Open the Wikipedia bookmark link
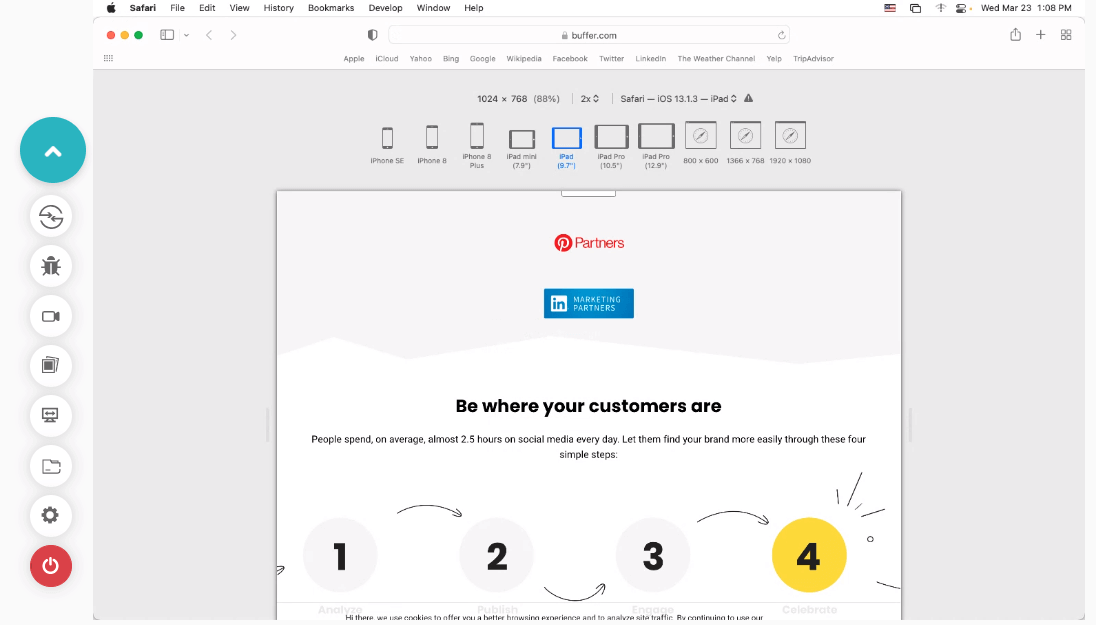The width and height of the screenshot is (1096, 625). pos(524,59)
